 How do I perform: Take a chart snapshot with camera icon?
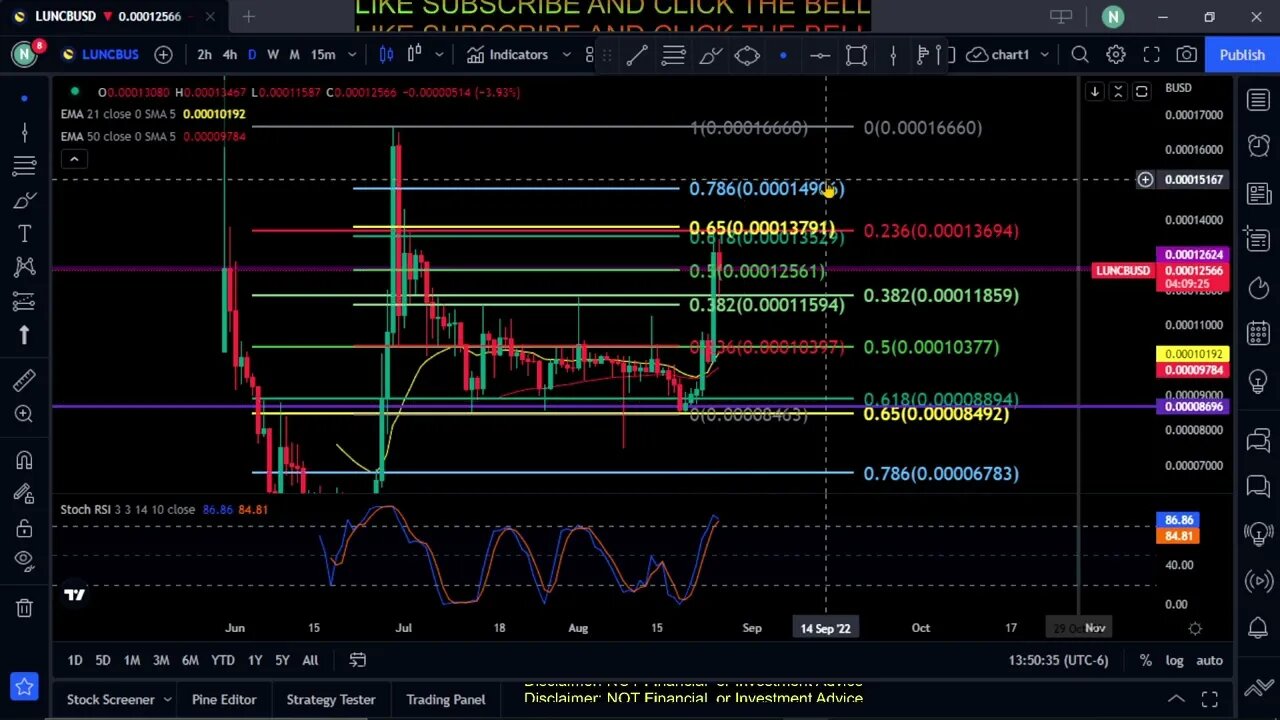[x=1186, y=55]
